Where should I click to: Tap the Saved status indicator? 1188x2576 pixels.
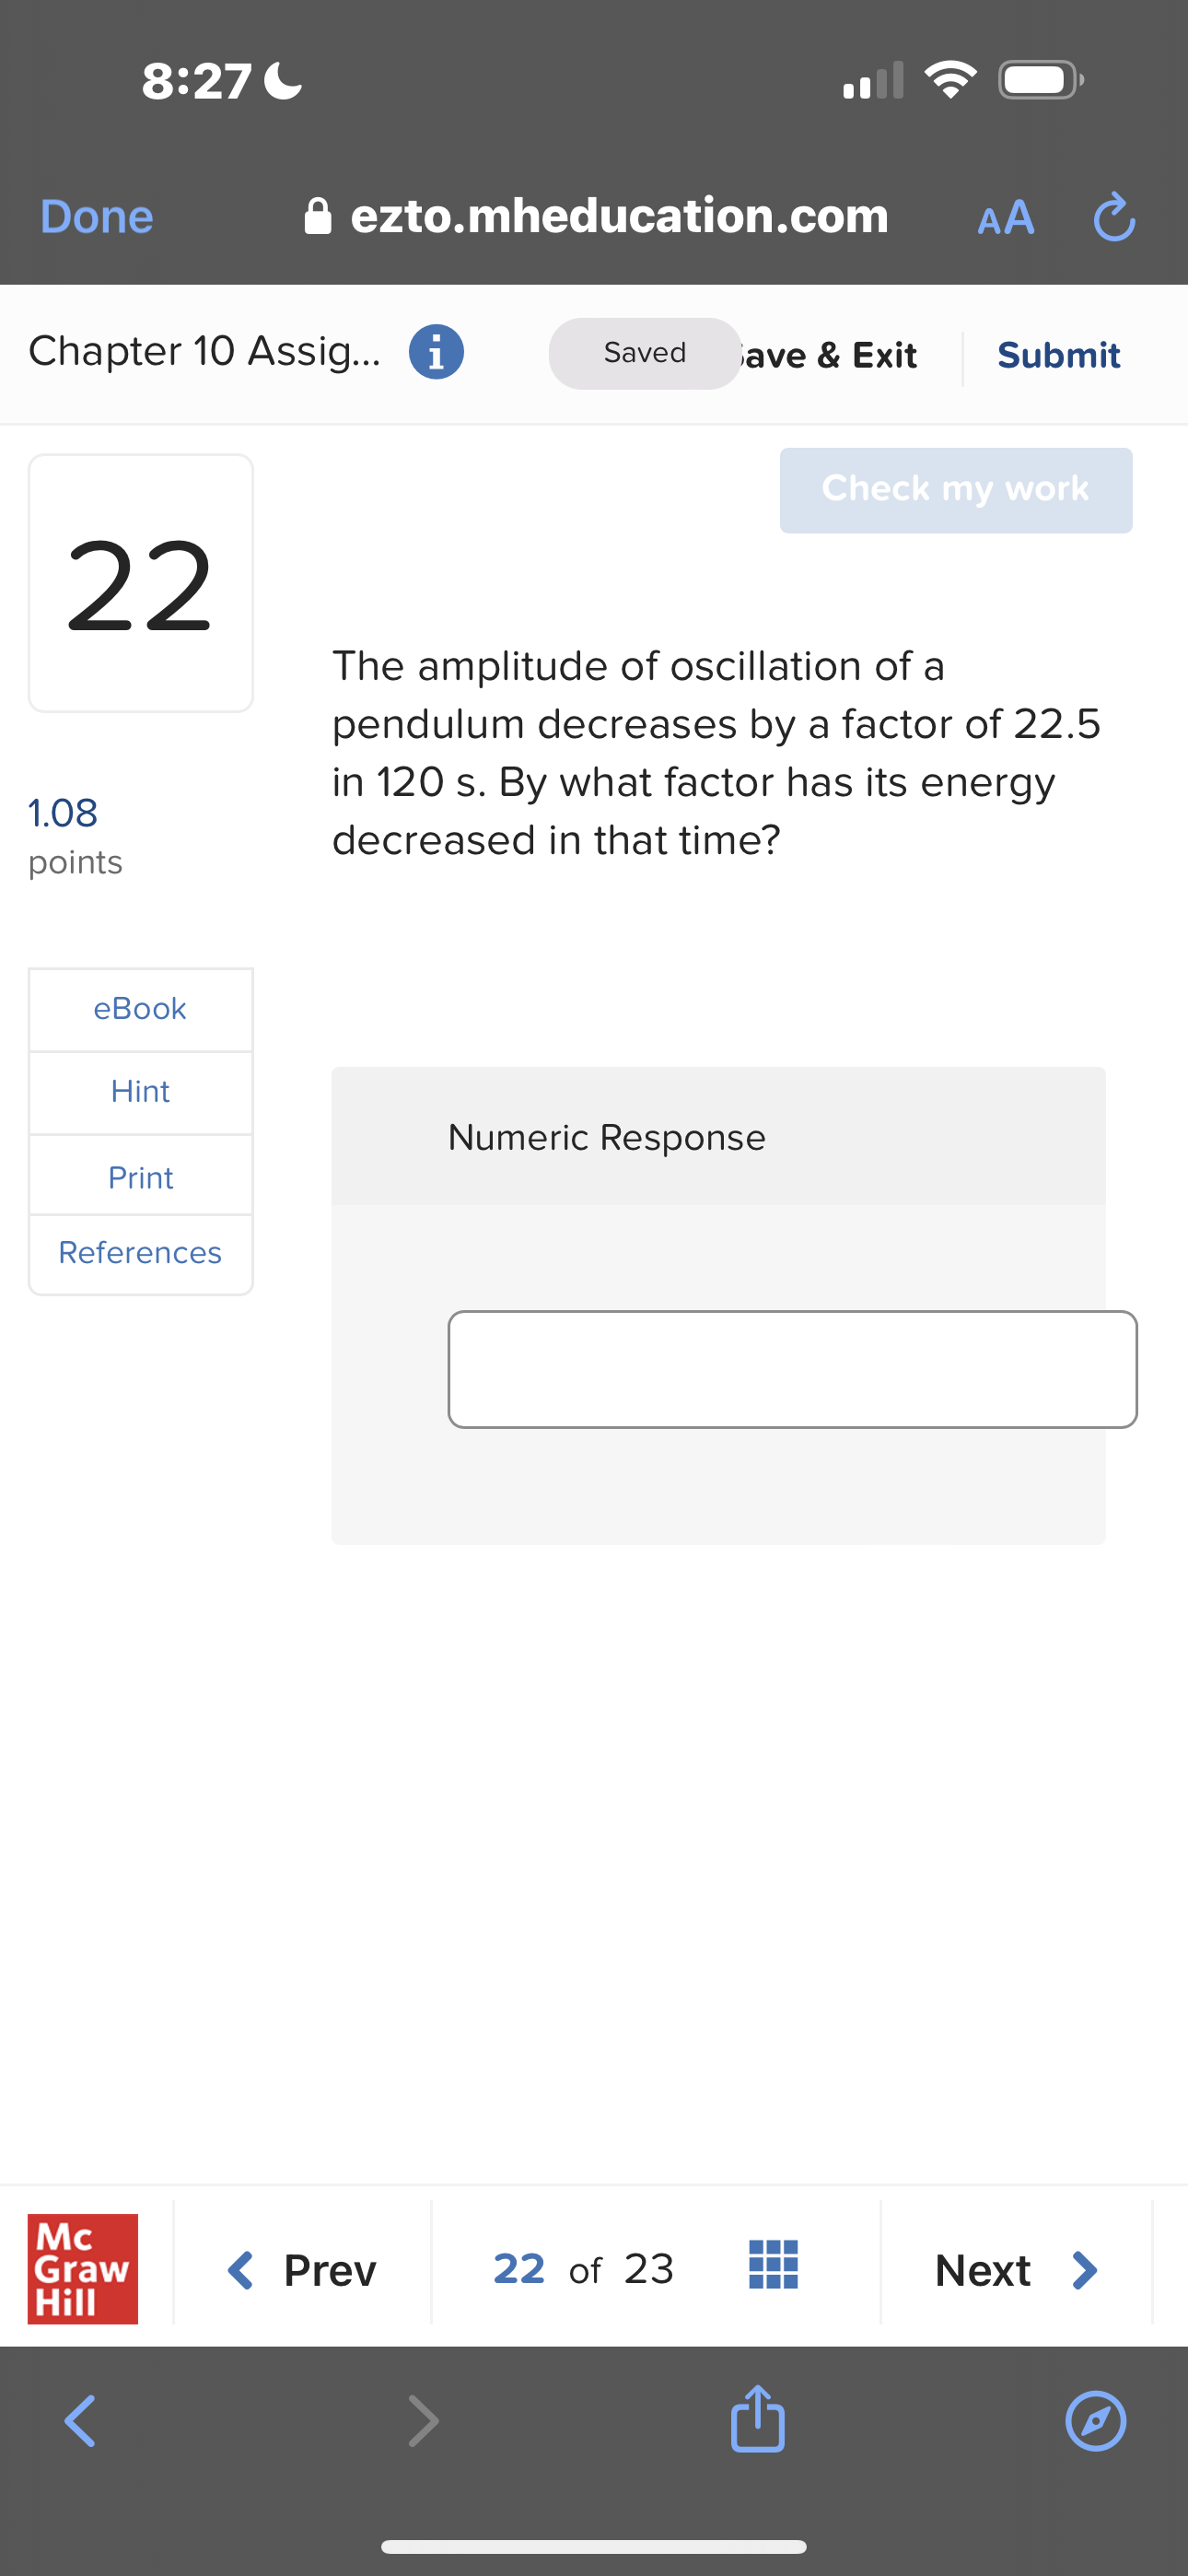pyautogui.click(x=643, y=352)
